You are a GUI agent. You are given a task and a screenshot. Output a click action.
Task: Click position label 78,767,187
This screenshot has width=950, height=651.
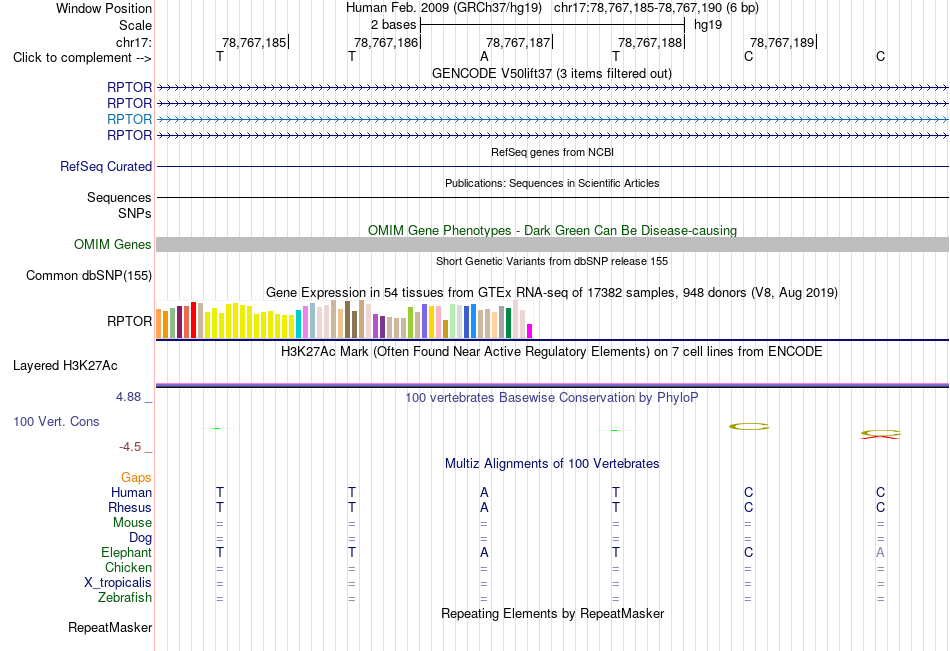pyautogui.click(x=518, y=42)
